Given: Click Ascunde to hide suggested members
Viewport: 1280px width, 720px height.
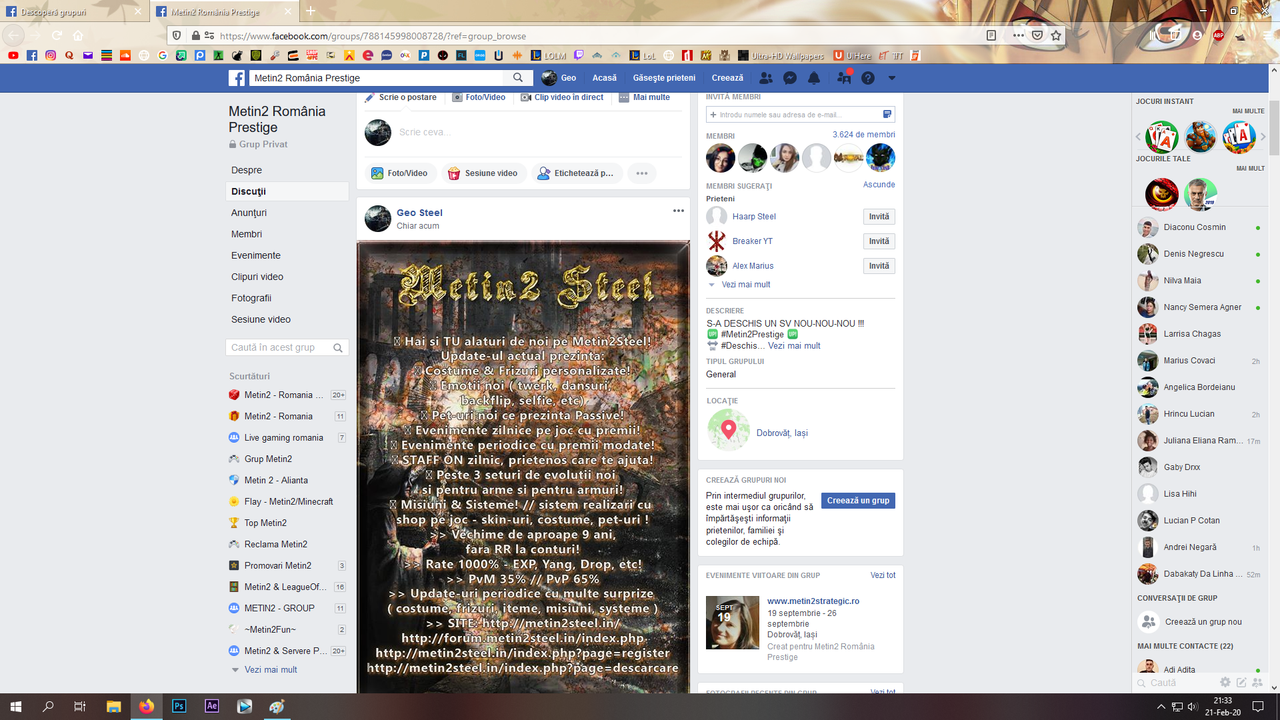Looking at the screenshot, I should pyautogui.click(x=879, y=185).
